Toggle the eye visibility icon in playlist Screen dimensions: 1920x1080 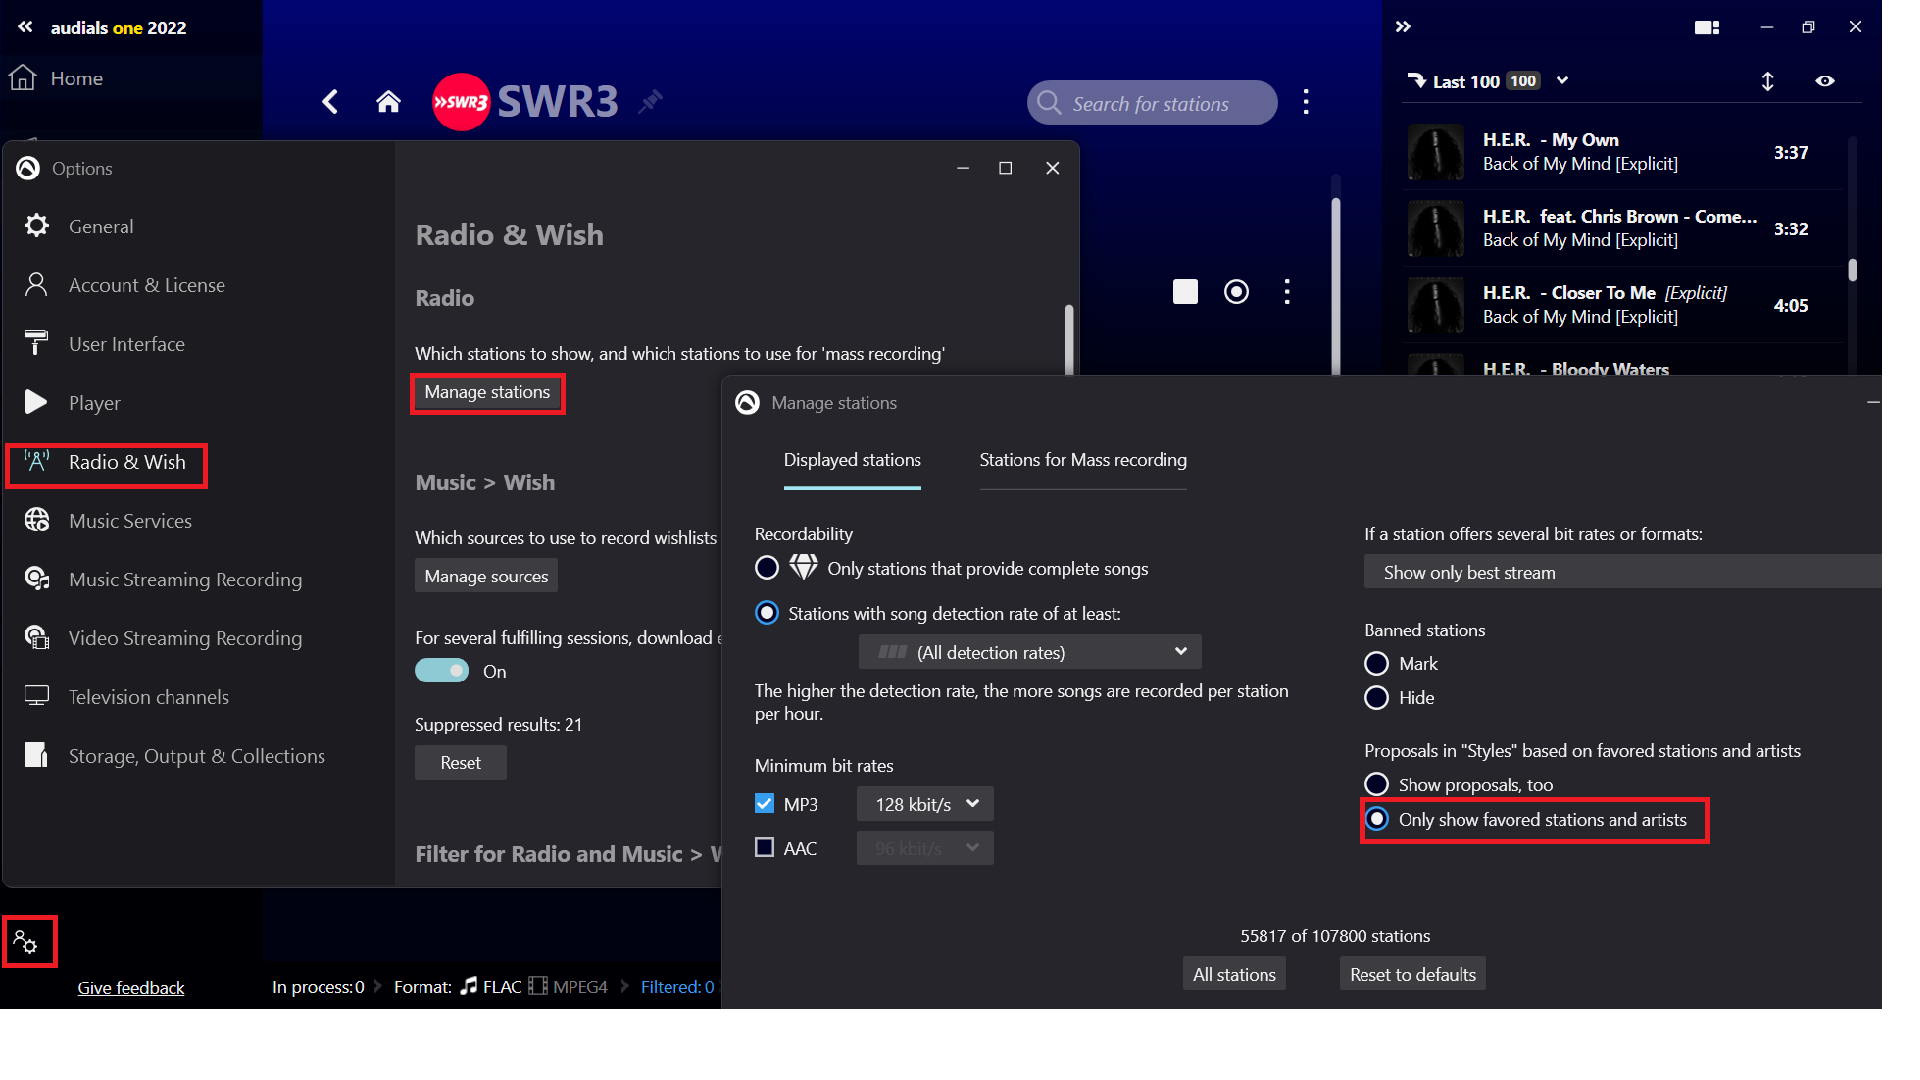pos(1825,81)
